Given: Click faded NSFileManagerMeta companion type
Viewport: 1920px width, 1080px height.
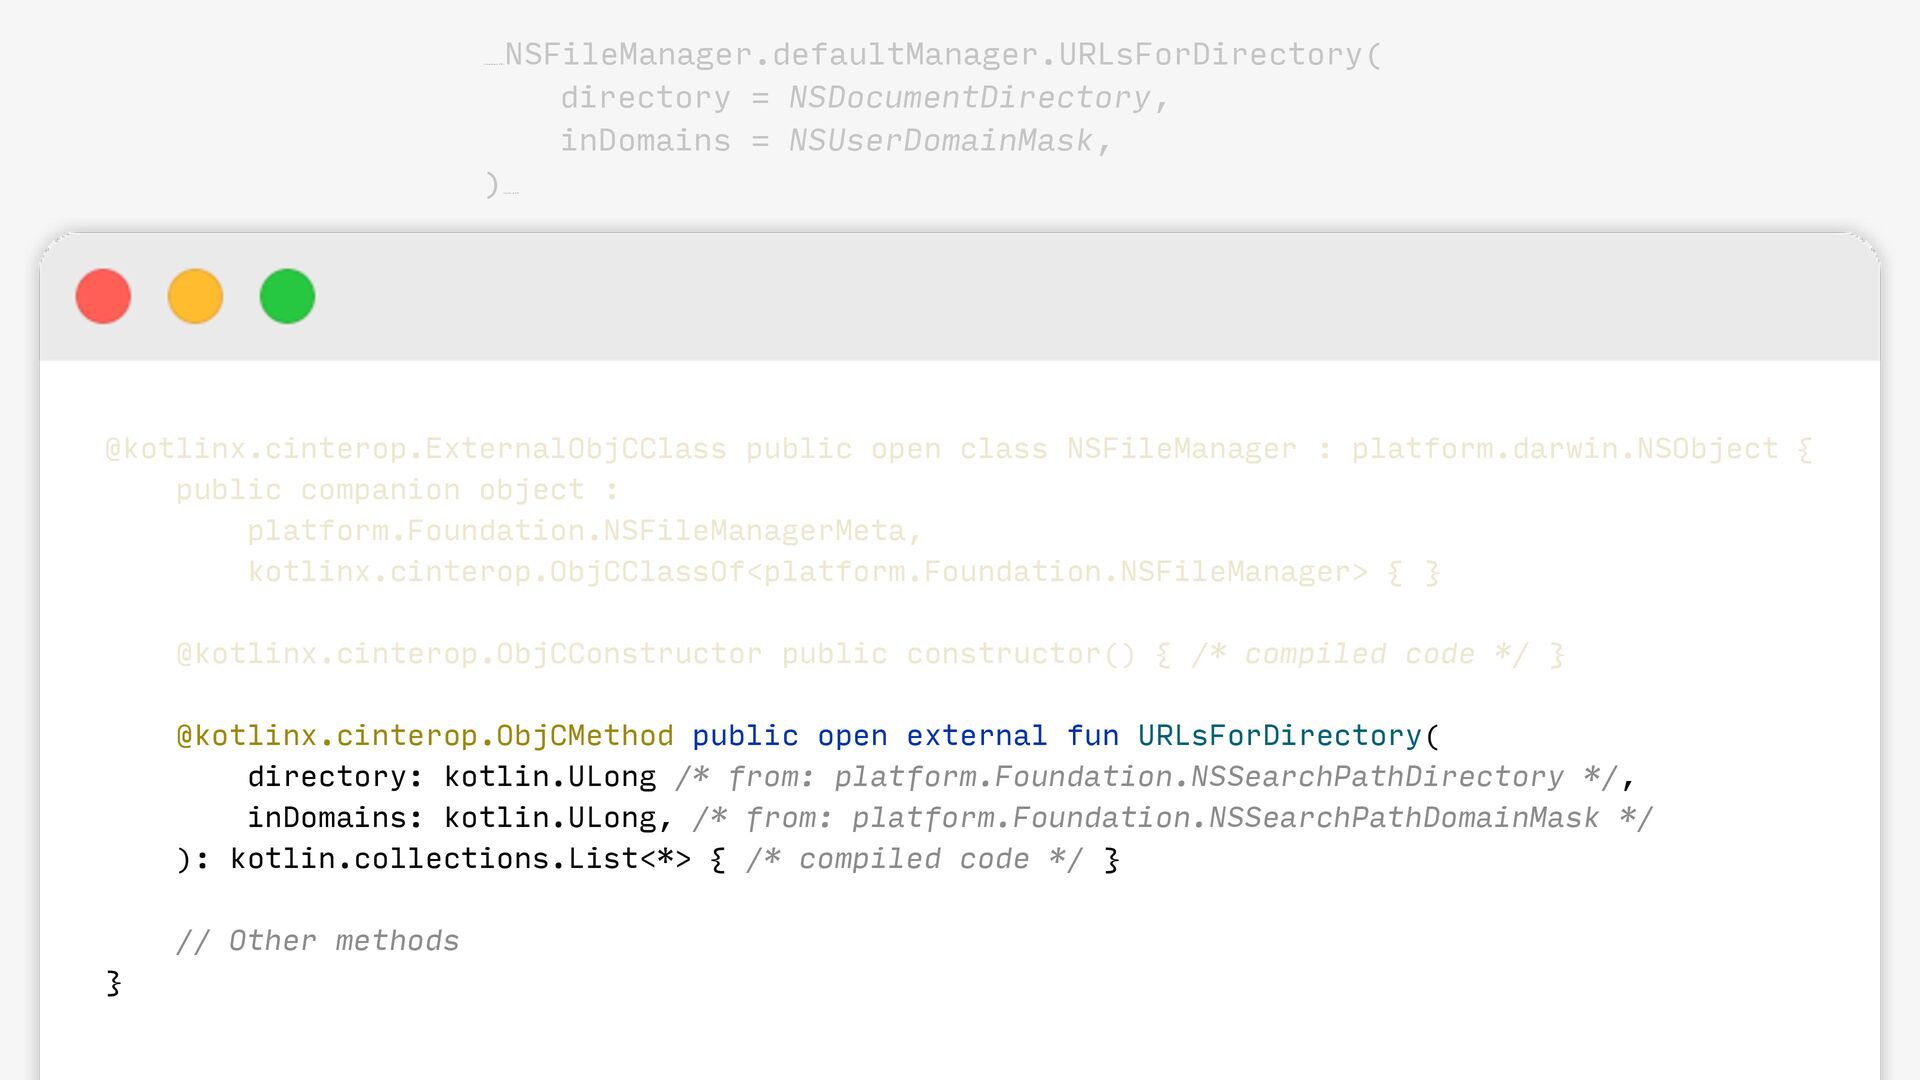Looking at the screenshot, I should pyautogui.click(x=754, y=531).
